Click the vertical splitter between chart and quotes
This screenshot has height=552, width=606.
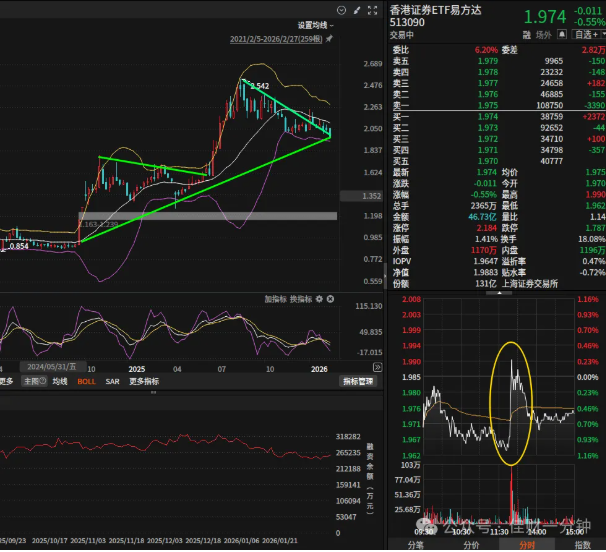[385, 276]
